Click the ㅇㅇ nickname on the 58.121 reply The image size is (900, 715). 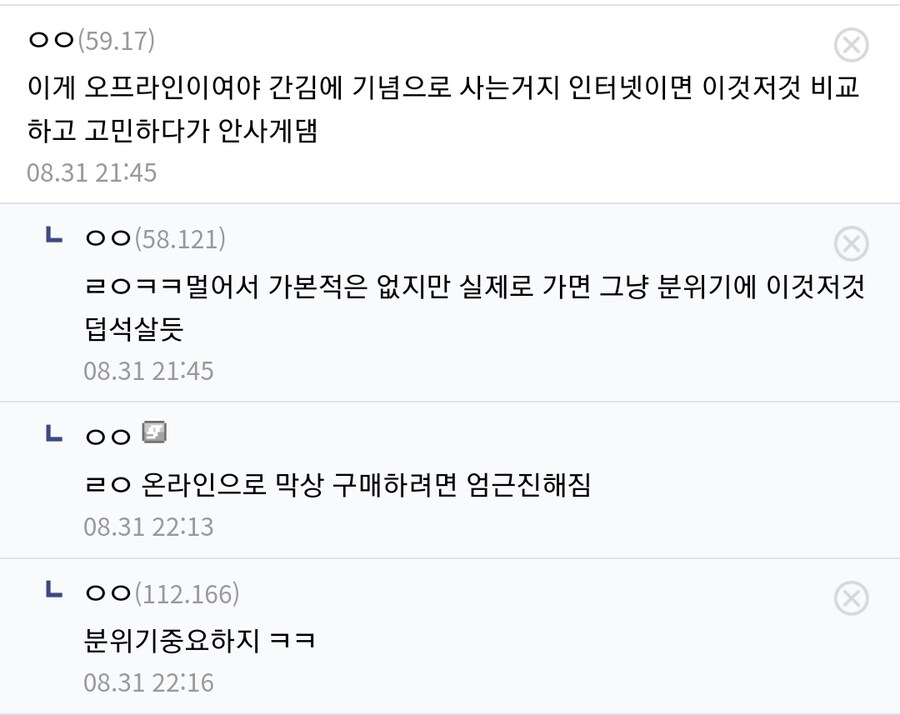coord(108,240)
